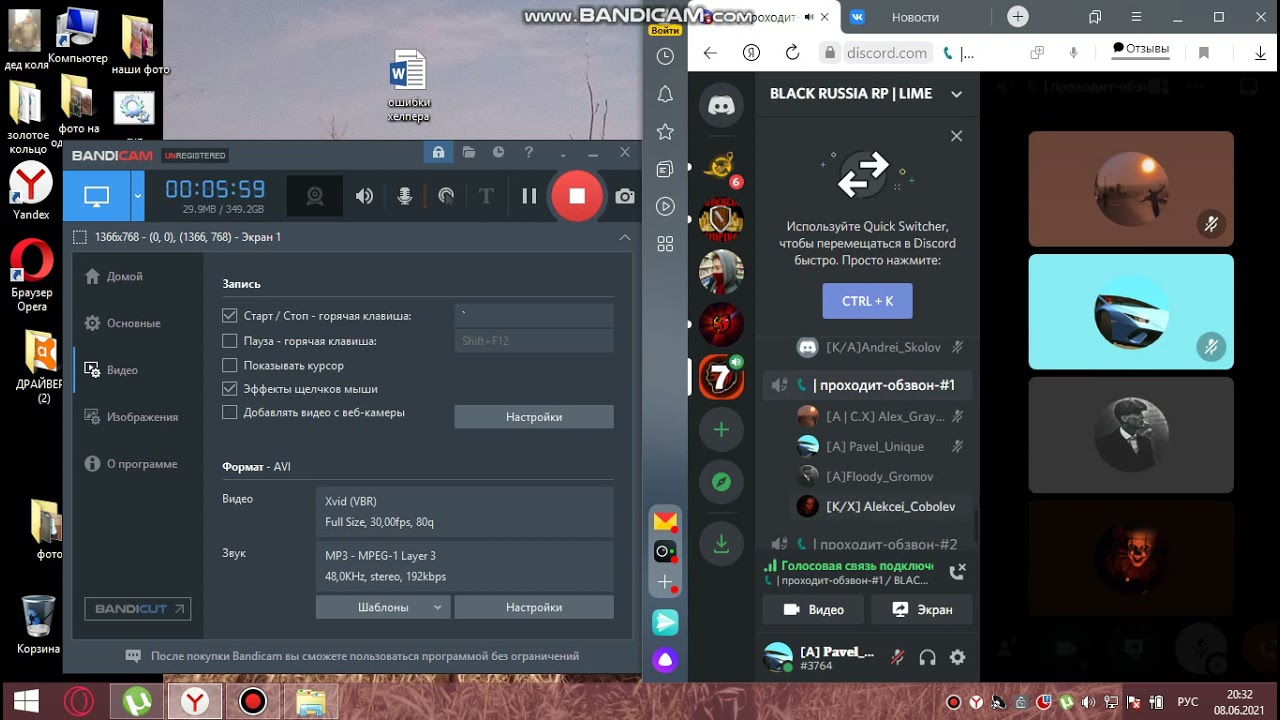The height and width of the screenshot is (720, 1280).
Task: Click the Shift+F12 pause hotkey field
Action: pos(534,341)
